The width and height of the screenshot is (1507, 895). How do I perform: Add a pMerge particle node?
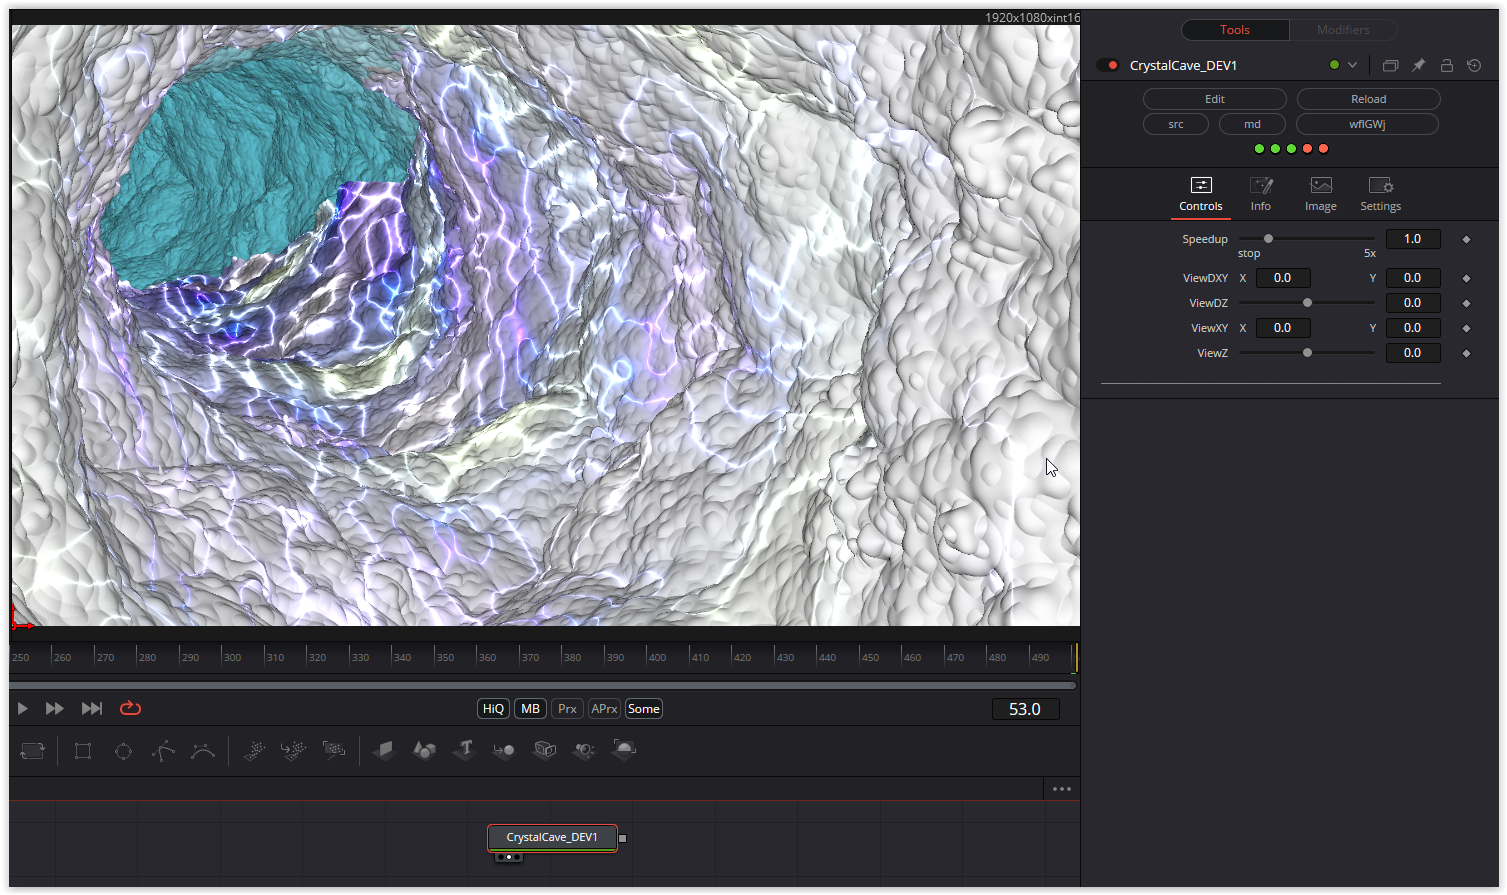[x=294, y=750]
